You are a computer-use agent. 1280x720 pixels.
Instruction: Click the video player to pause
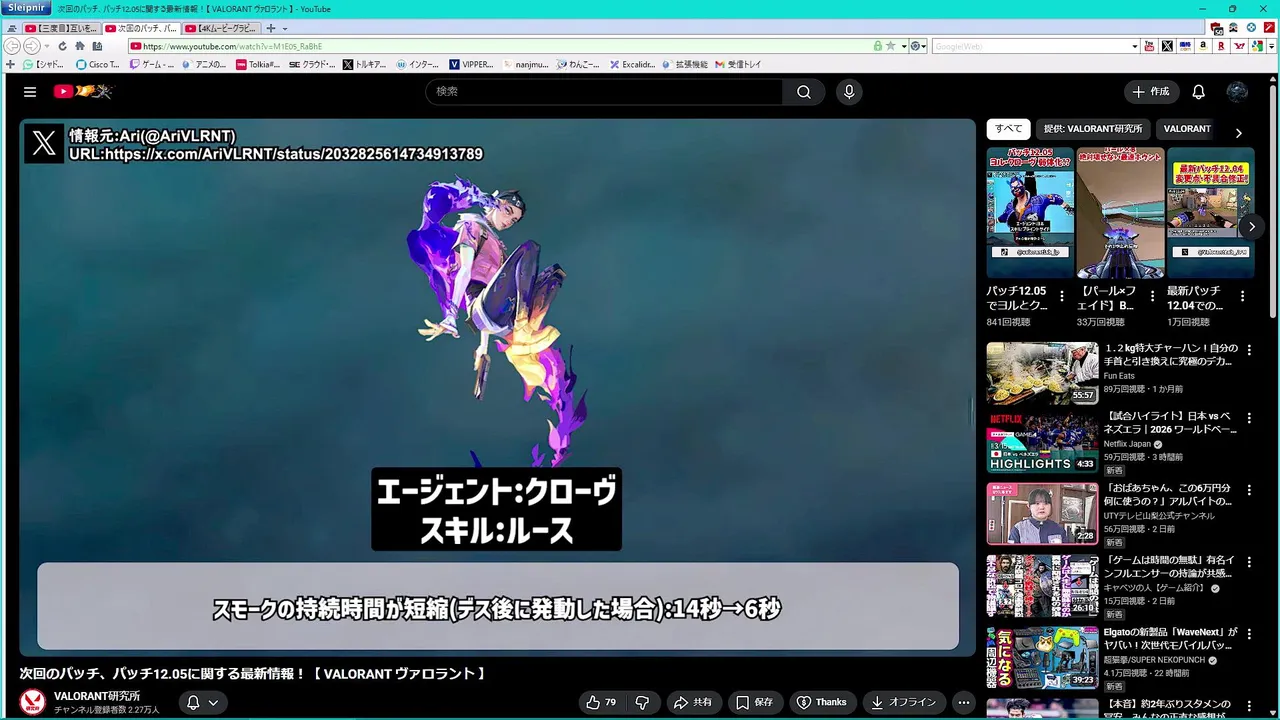coord(497,387)
